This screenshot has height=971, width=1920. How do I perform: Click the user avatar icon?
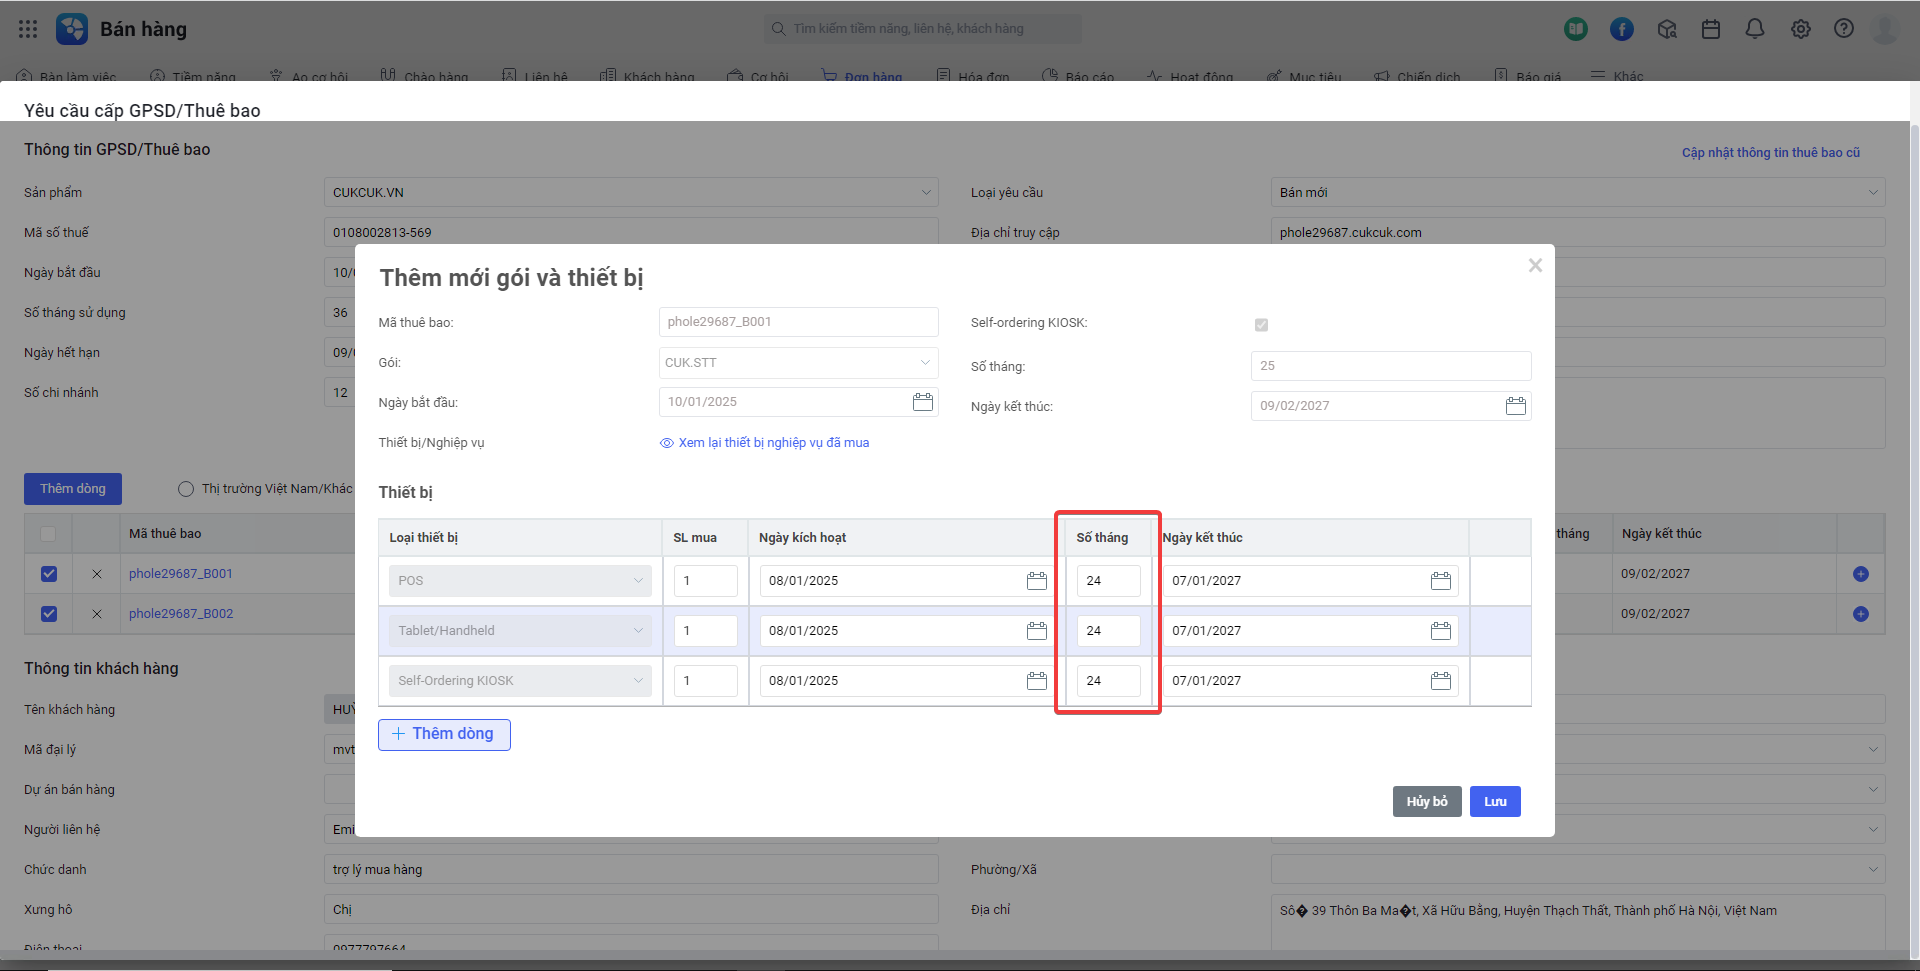tap(1885, 29)
